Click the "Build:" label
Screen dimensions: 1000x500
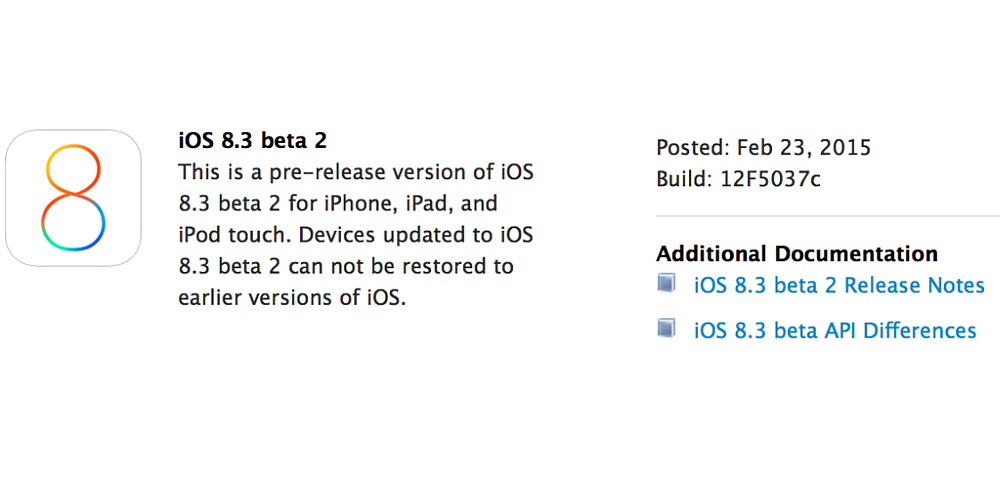(684, 179)
